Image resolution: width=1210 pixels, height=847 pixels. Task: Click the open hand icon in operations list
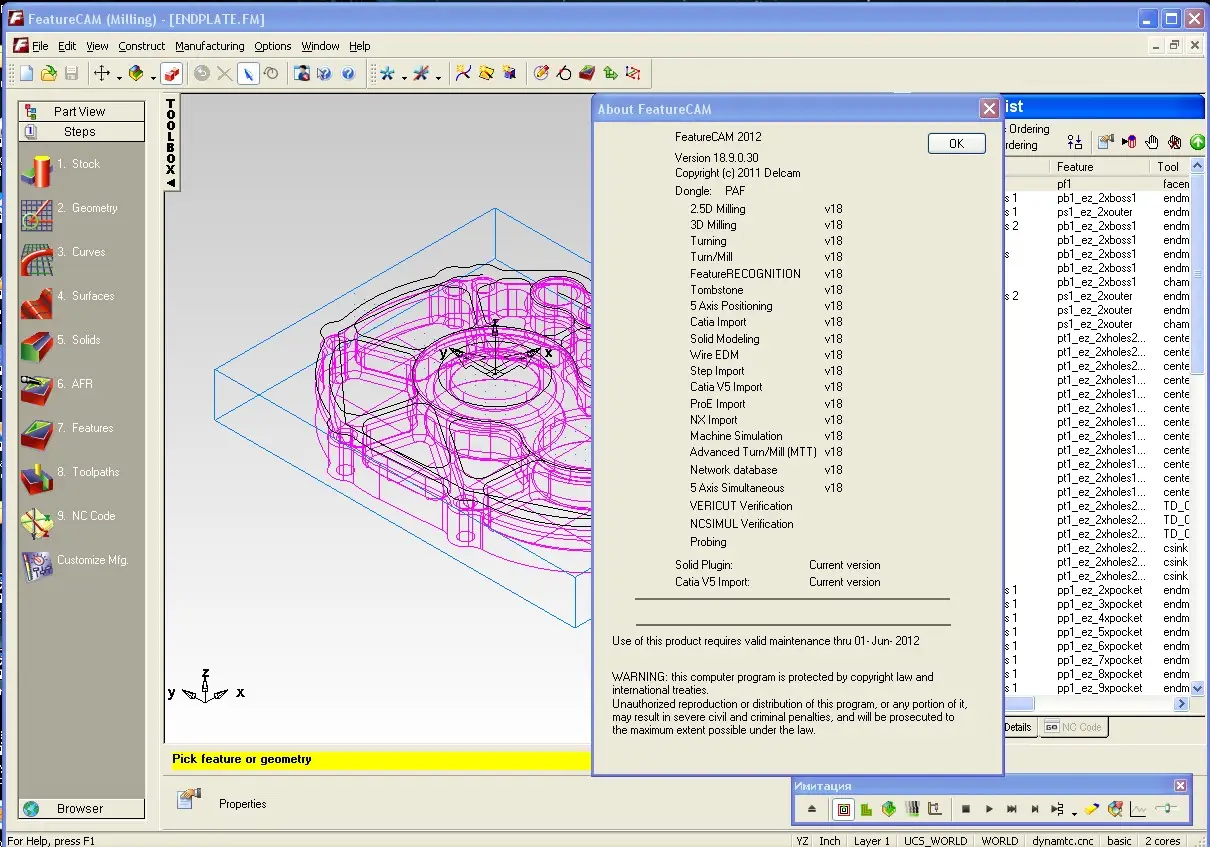(x=1152, y=142)
